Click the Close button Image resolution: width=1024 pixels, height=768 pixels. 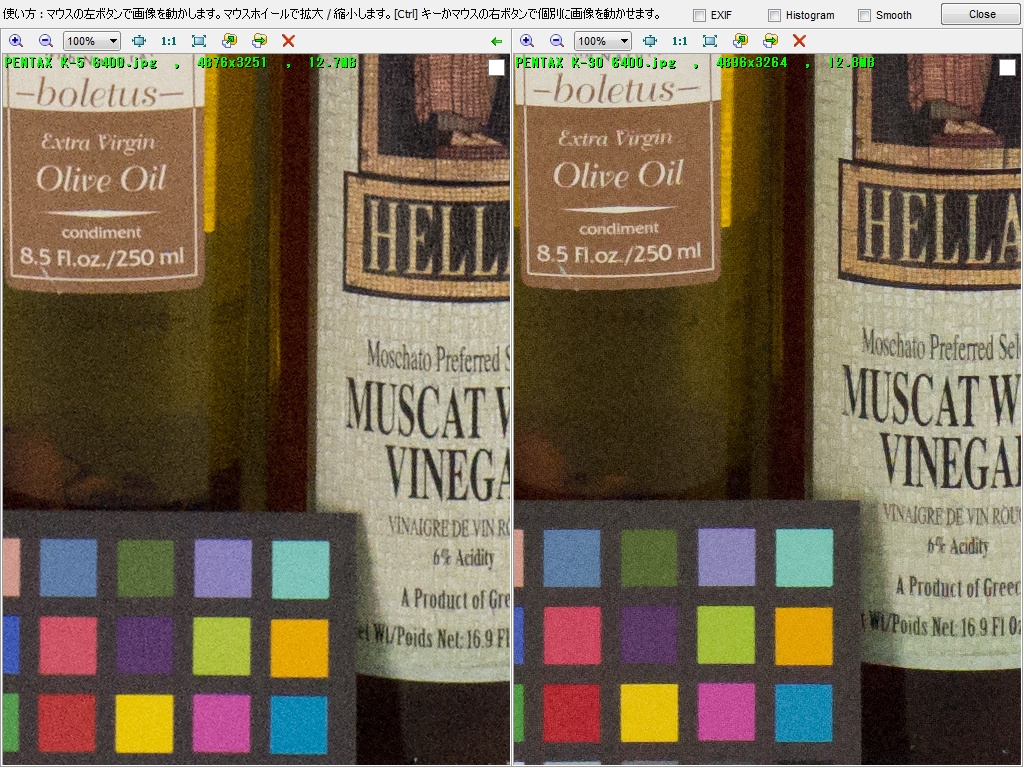coord(982,14)
